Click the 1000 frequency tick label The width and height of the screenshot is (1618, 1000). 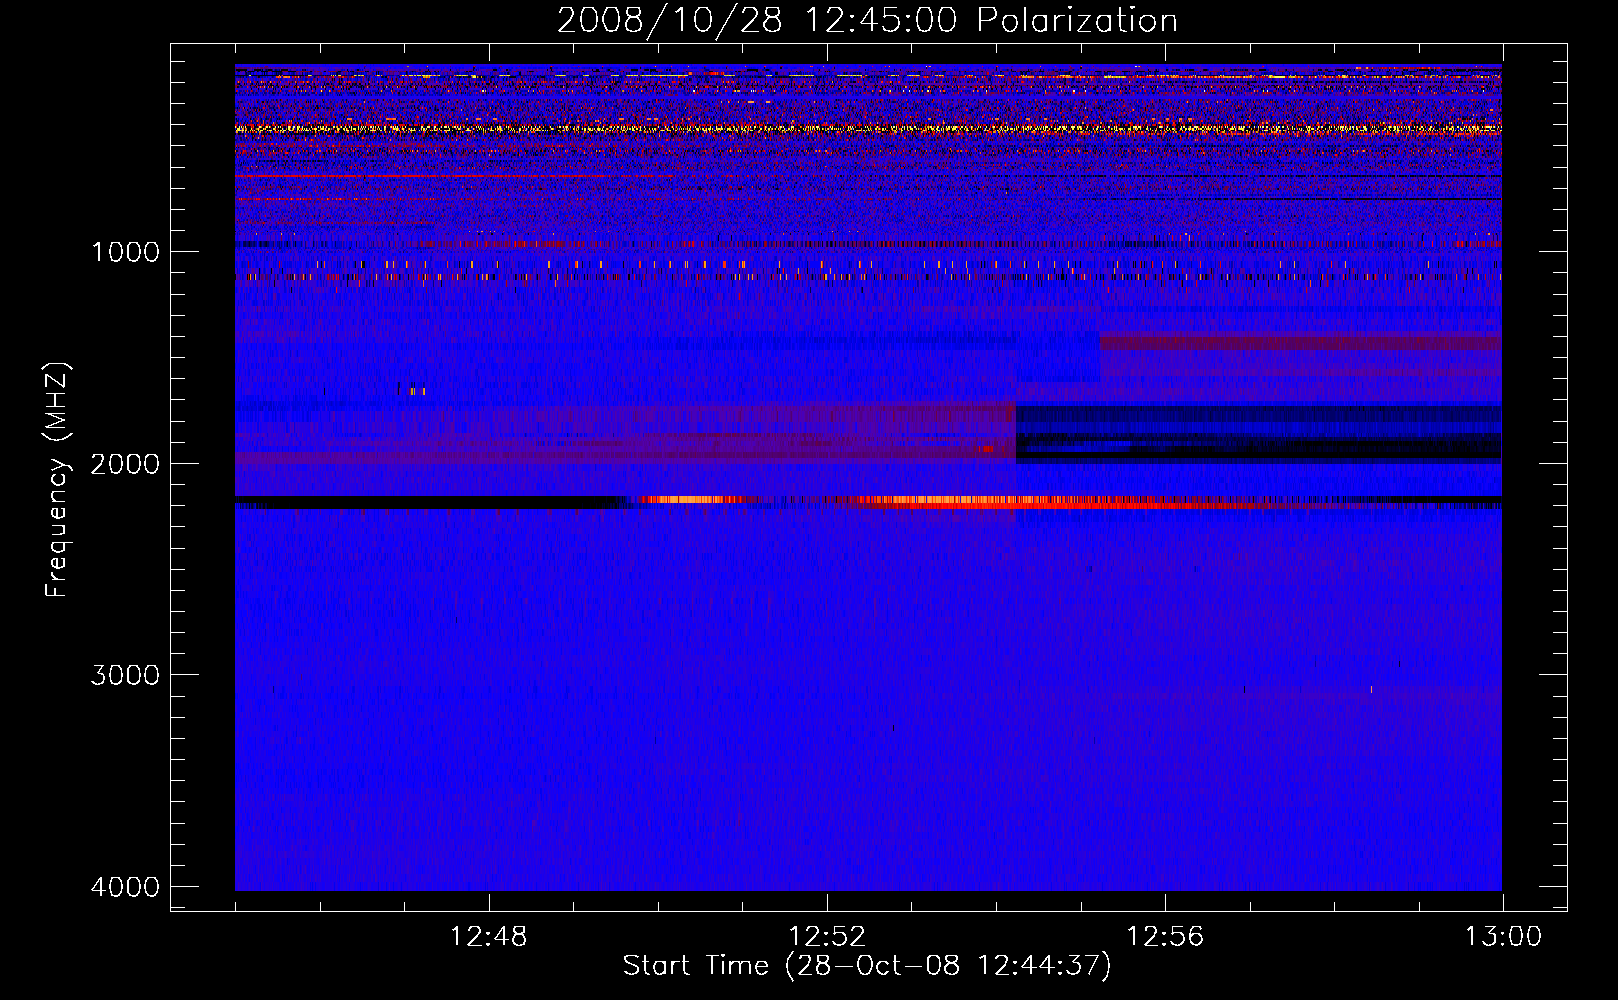pyautogui.click(x=125, y=252)
